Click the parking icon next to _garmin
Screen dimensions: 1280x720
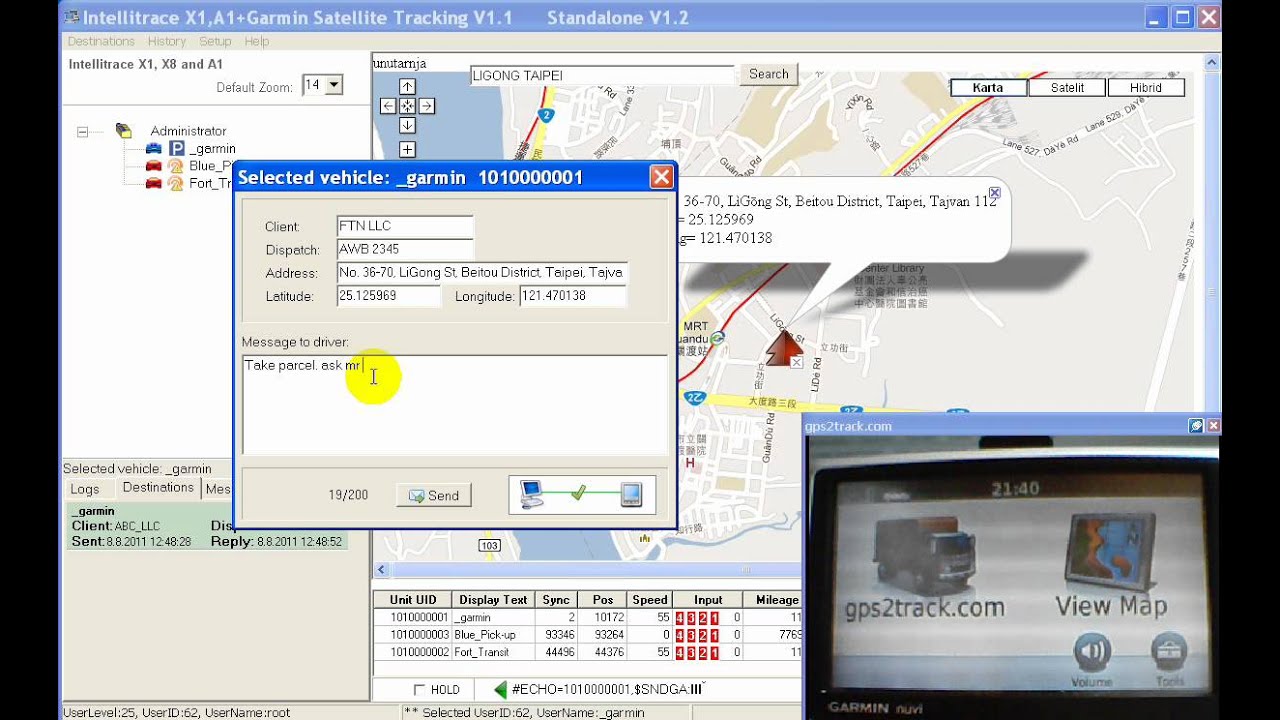(176, 148)
